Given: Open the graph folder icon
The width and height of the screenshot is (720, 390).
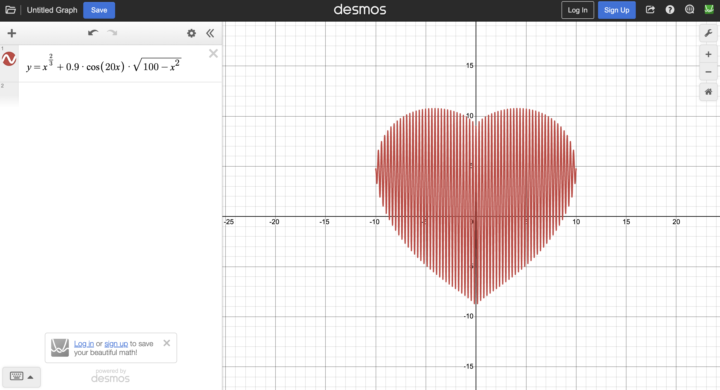Looking at the screenshot, I should tap(10, 10).
